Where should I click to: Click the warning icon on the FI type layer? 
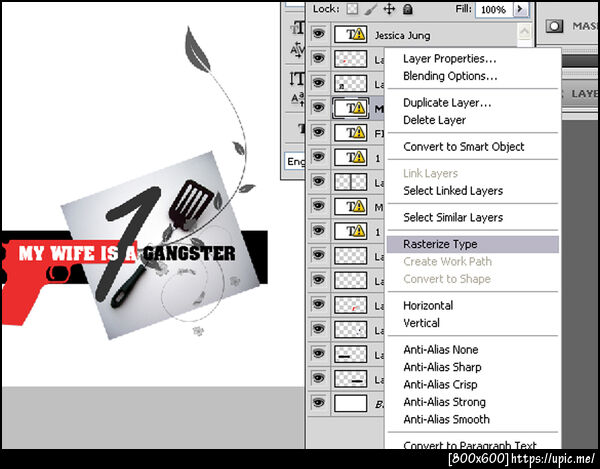(x=359, y=133)
